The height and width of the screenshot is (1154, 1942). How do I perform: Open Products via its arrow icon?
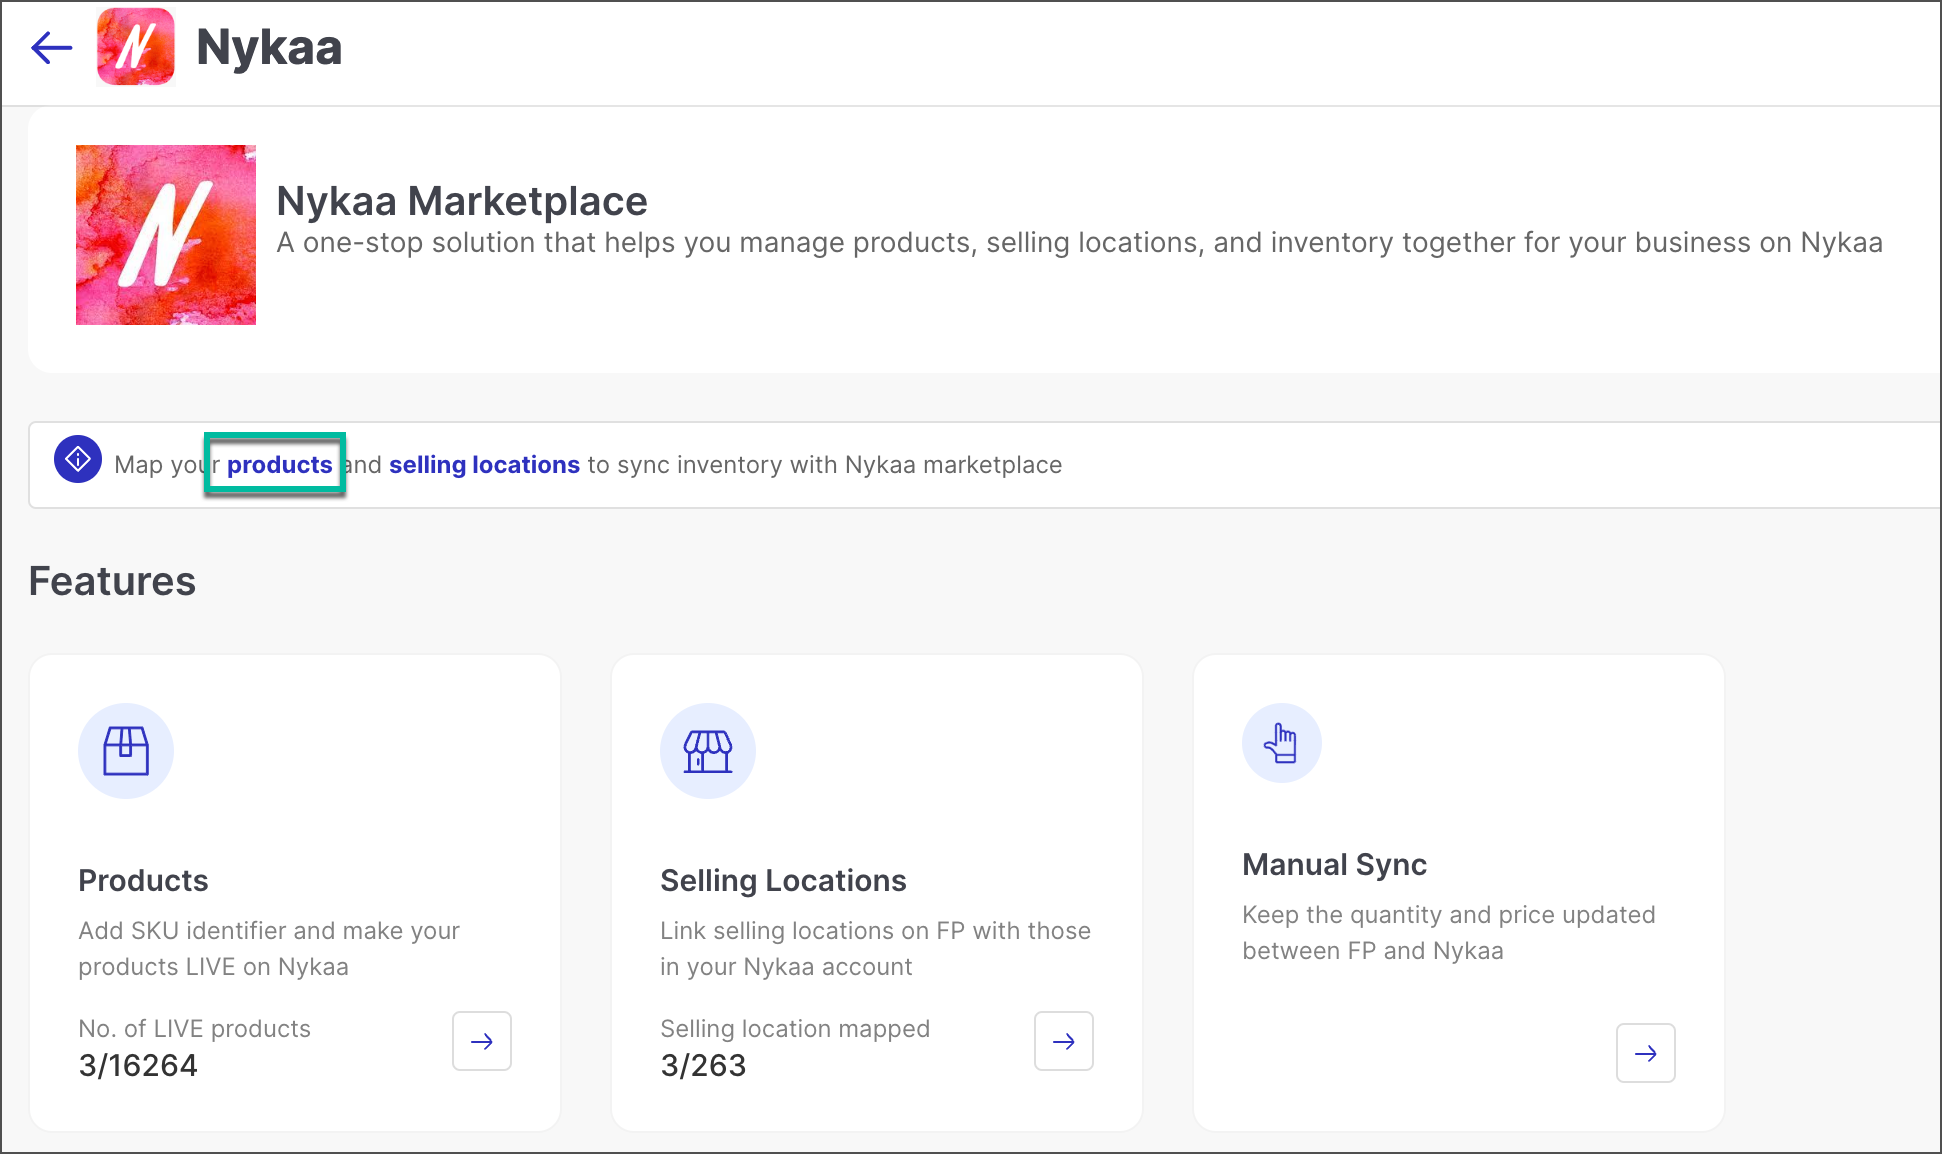[482, 1041]
